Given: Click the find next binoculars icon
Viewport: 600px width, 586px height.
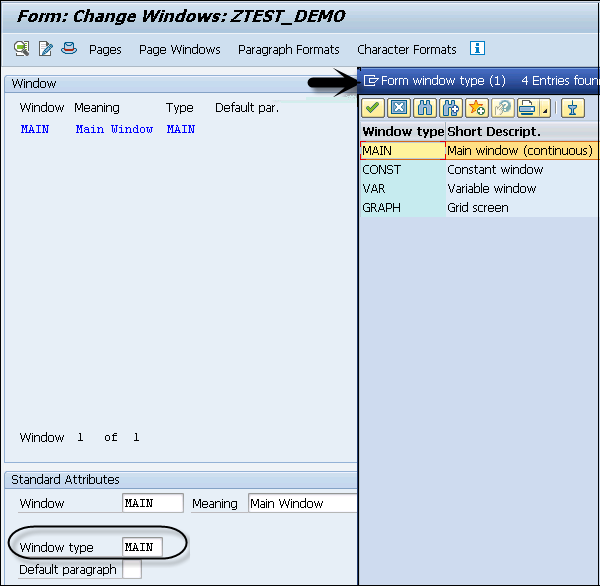Looking at the screenshot, I should coord(450,108).
